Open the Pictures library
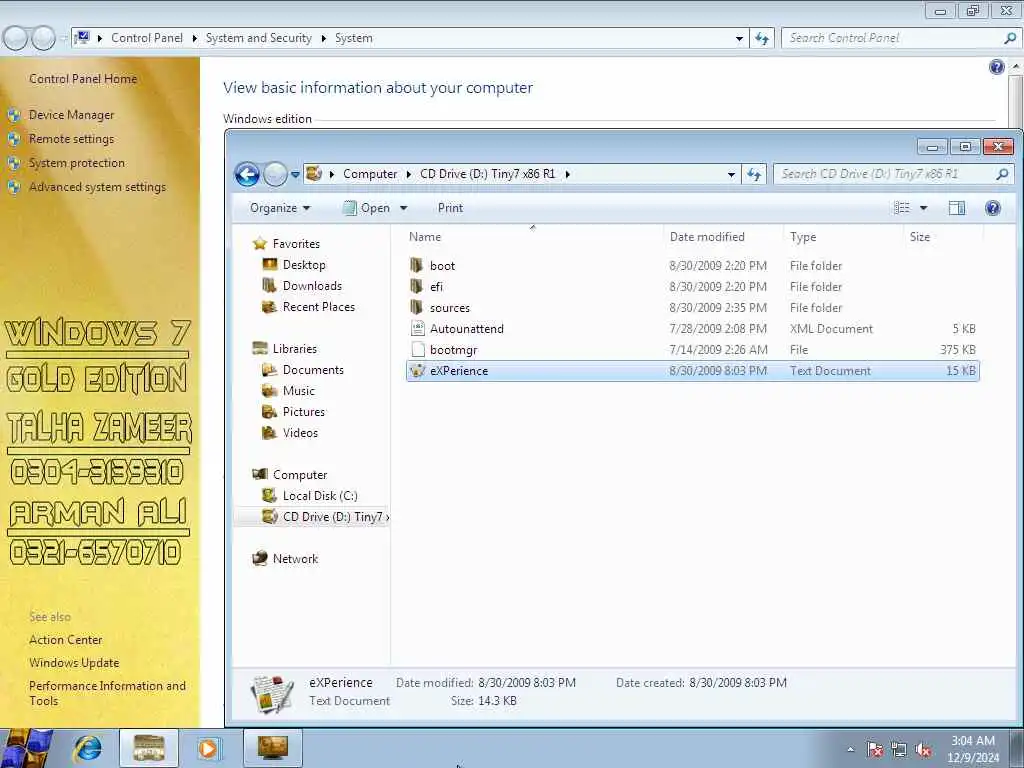This screenshot has width=1024, height=768. click(304, 411)
